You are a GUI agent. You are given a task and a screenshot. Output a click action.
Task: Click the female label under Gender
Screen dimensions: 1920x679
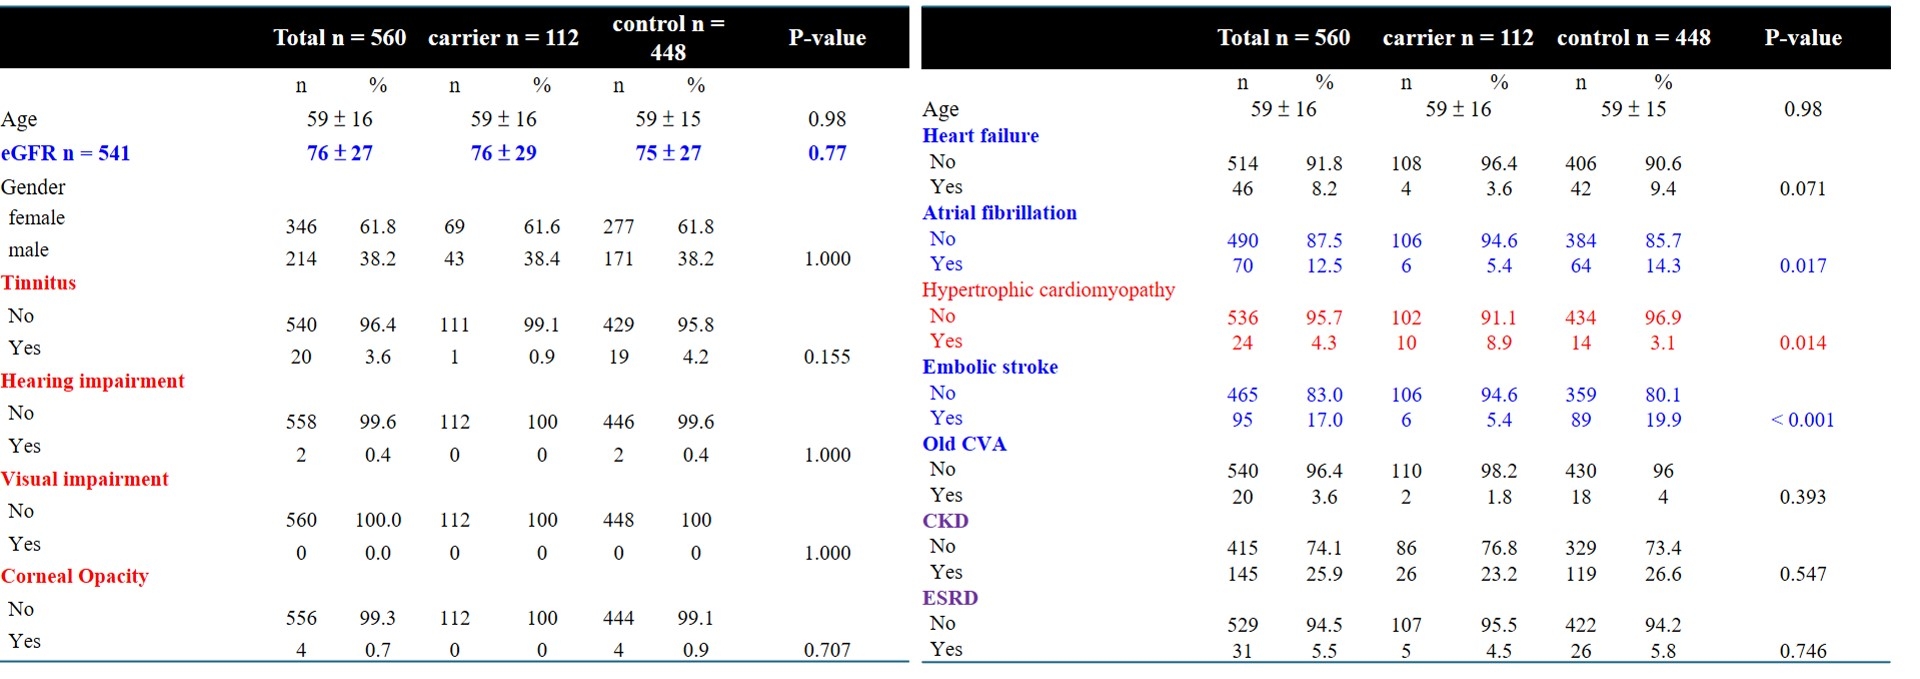pyautogui.click(x=37, y=218)
